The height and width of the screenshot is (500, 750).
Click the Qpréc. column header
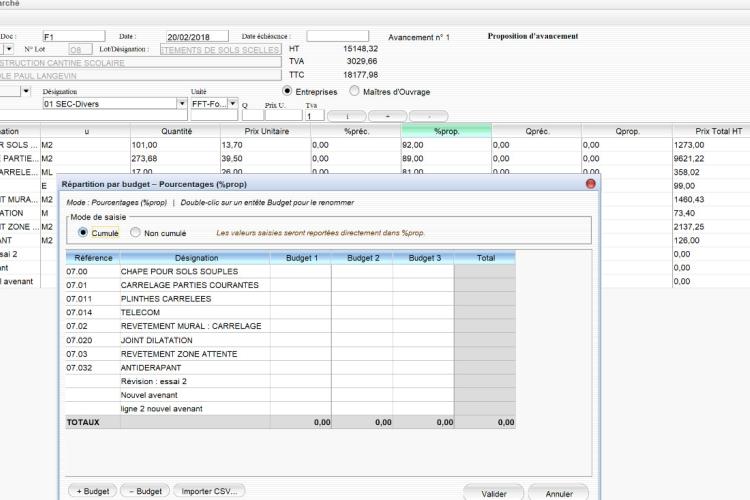click(537, 131)
